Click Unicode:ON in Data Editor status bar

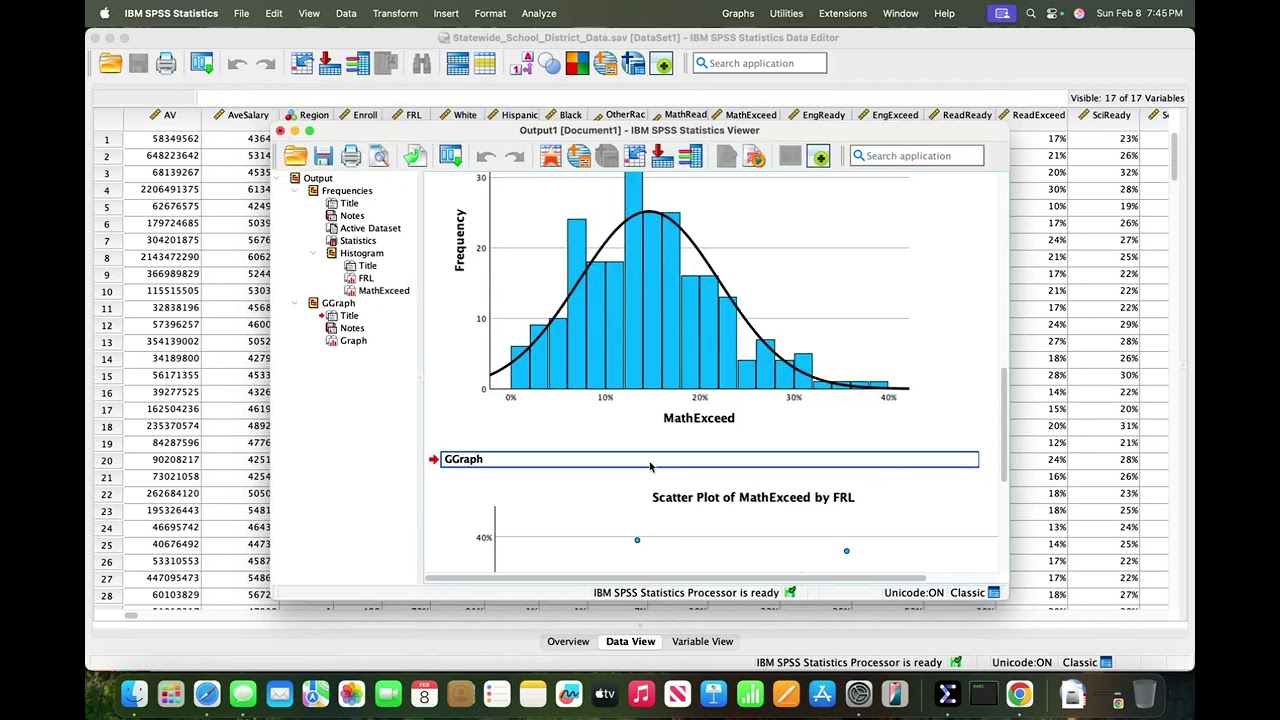pyautogui.click(x=1022, y=663)
